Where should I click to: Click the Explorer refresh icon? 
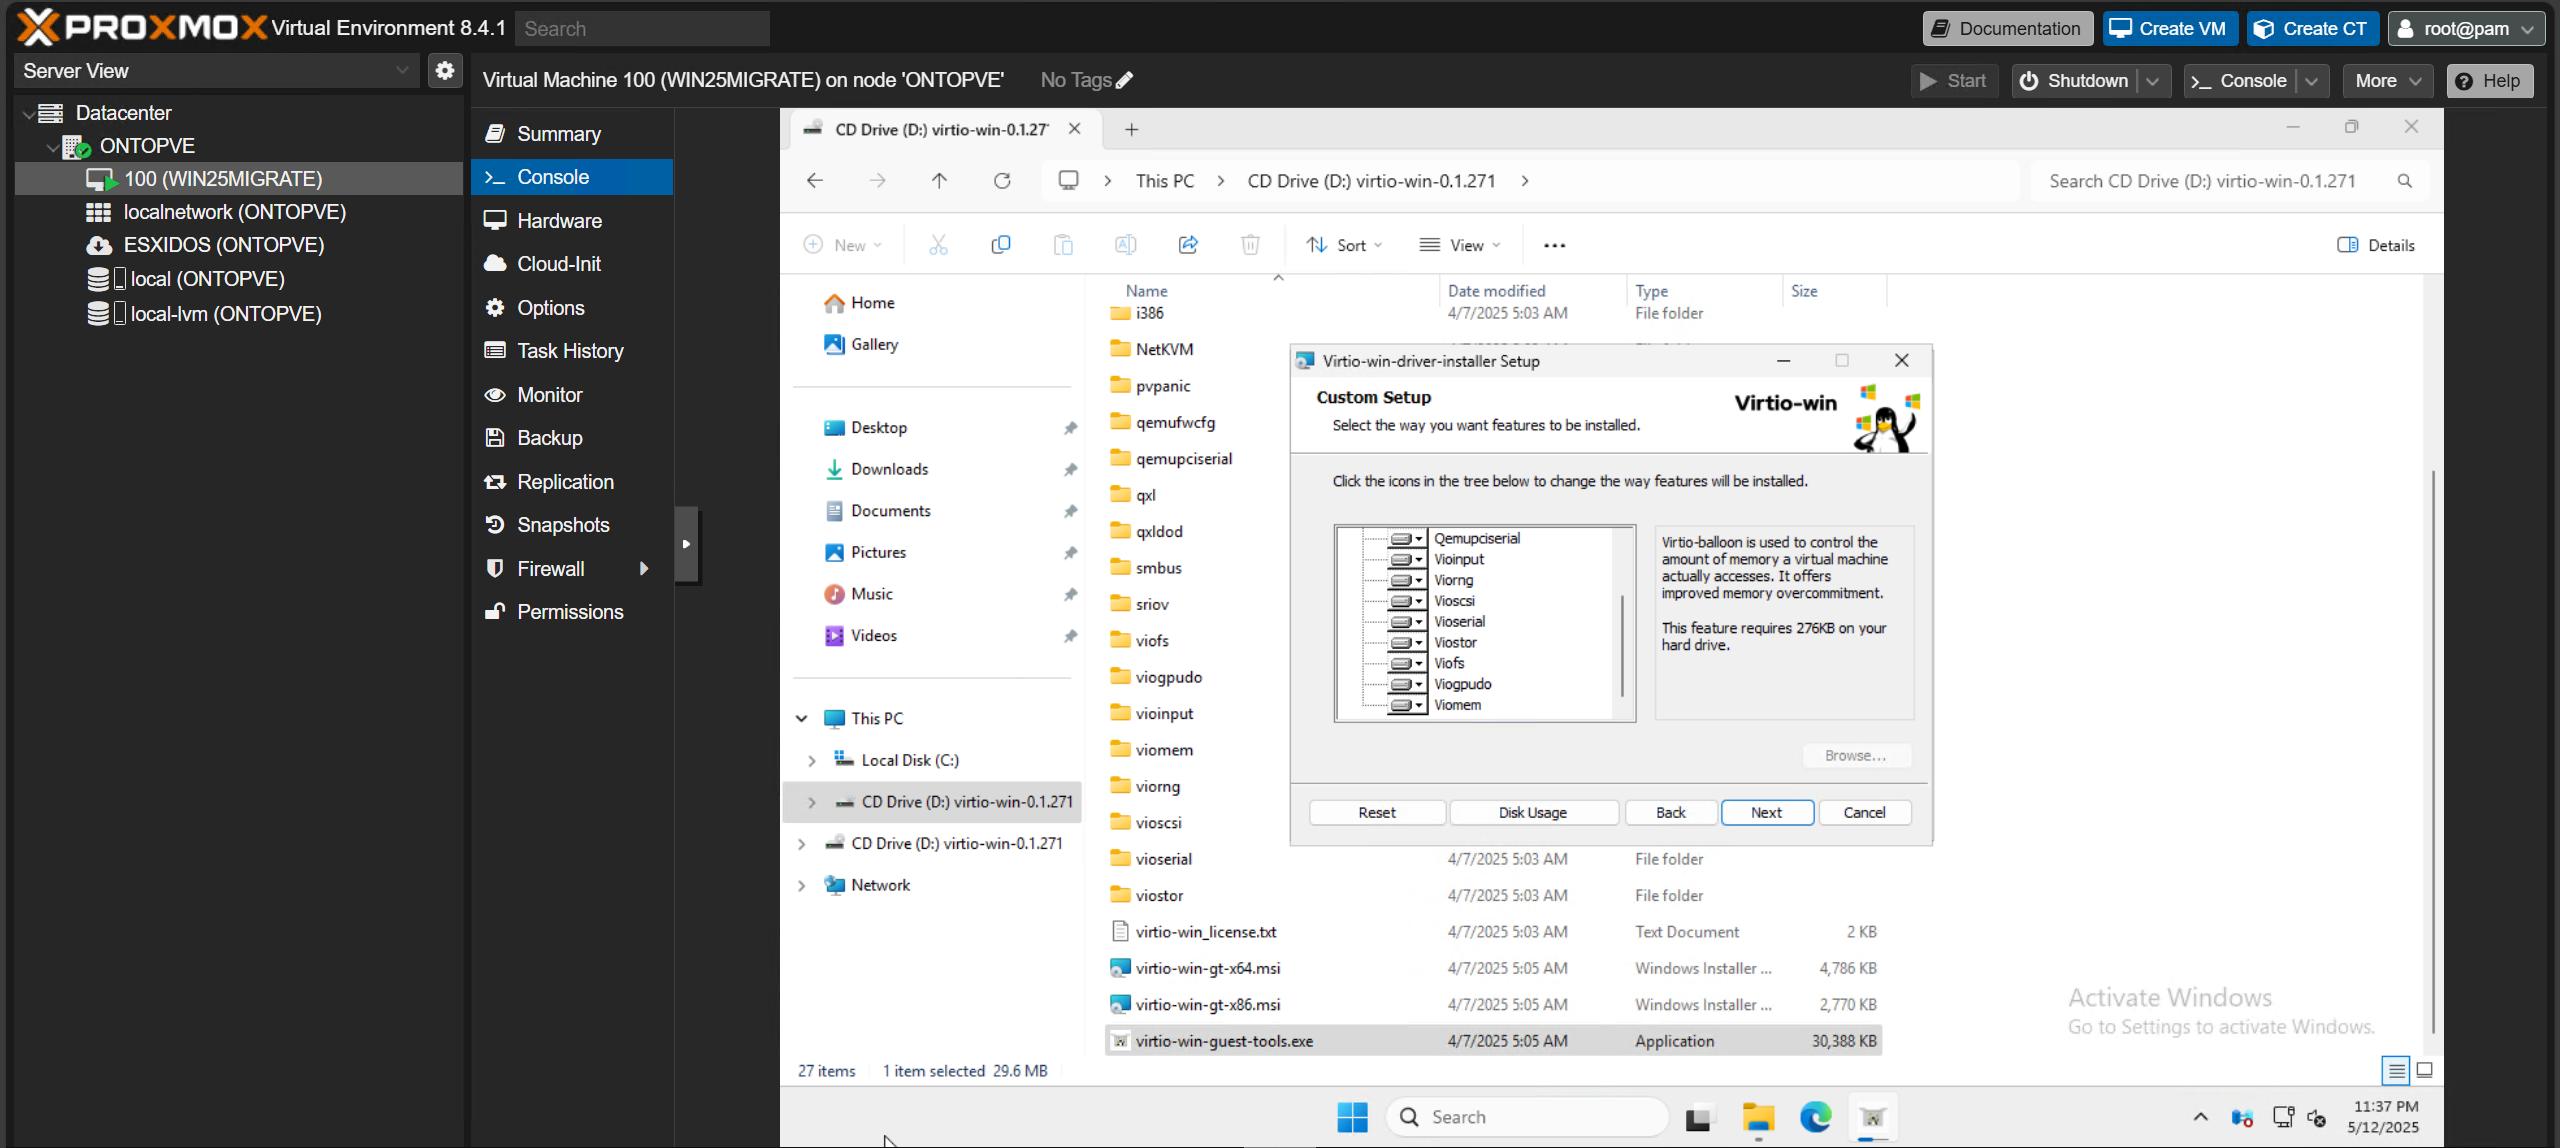tap(1002, 181)
